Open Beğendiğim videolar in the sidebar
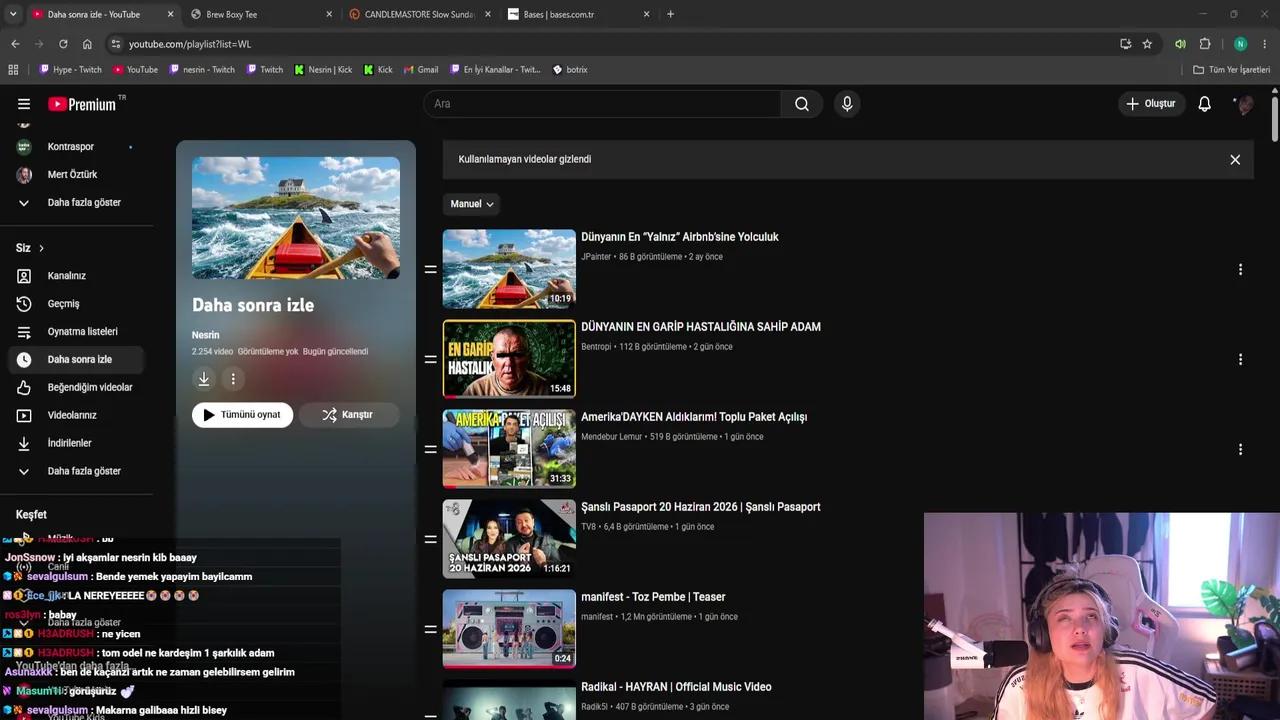 click(75, 388)
